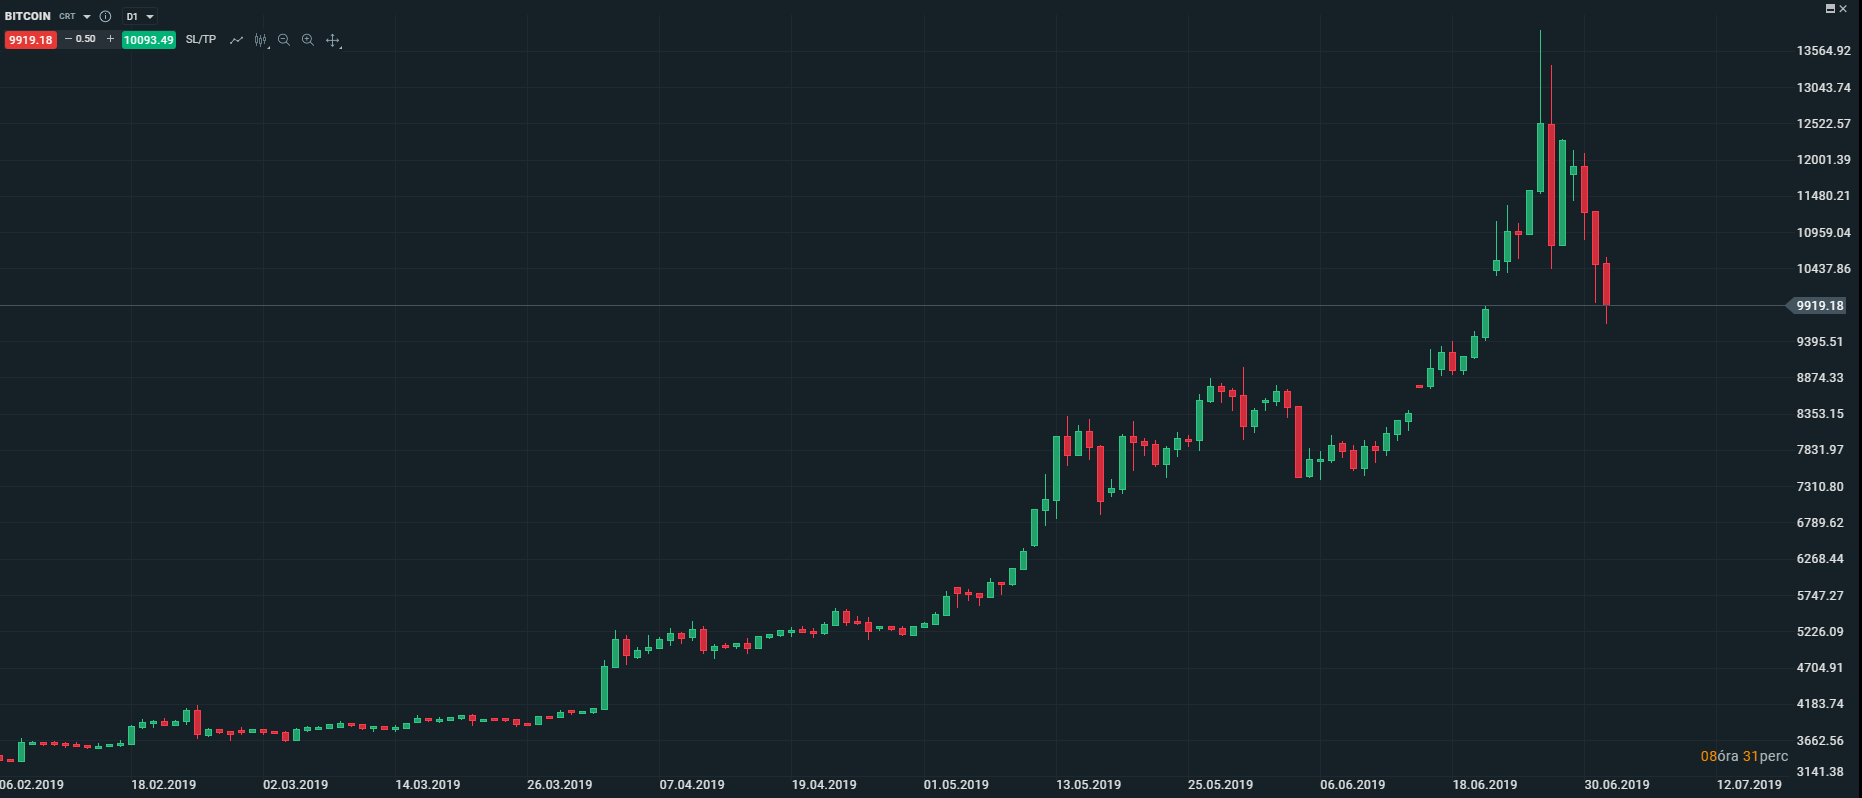Viewport: 1862px width, 798px height.
Task: Click the 13.05.2019 date on time axis
Action: (x=1088, y=785)
